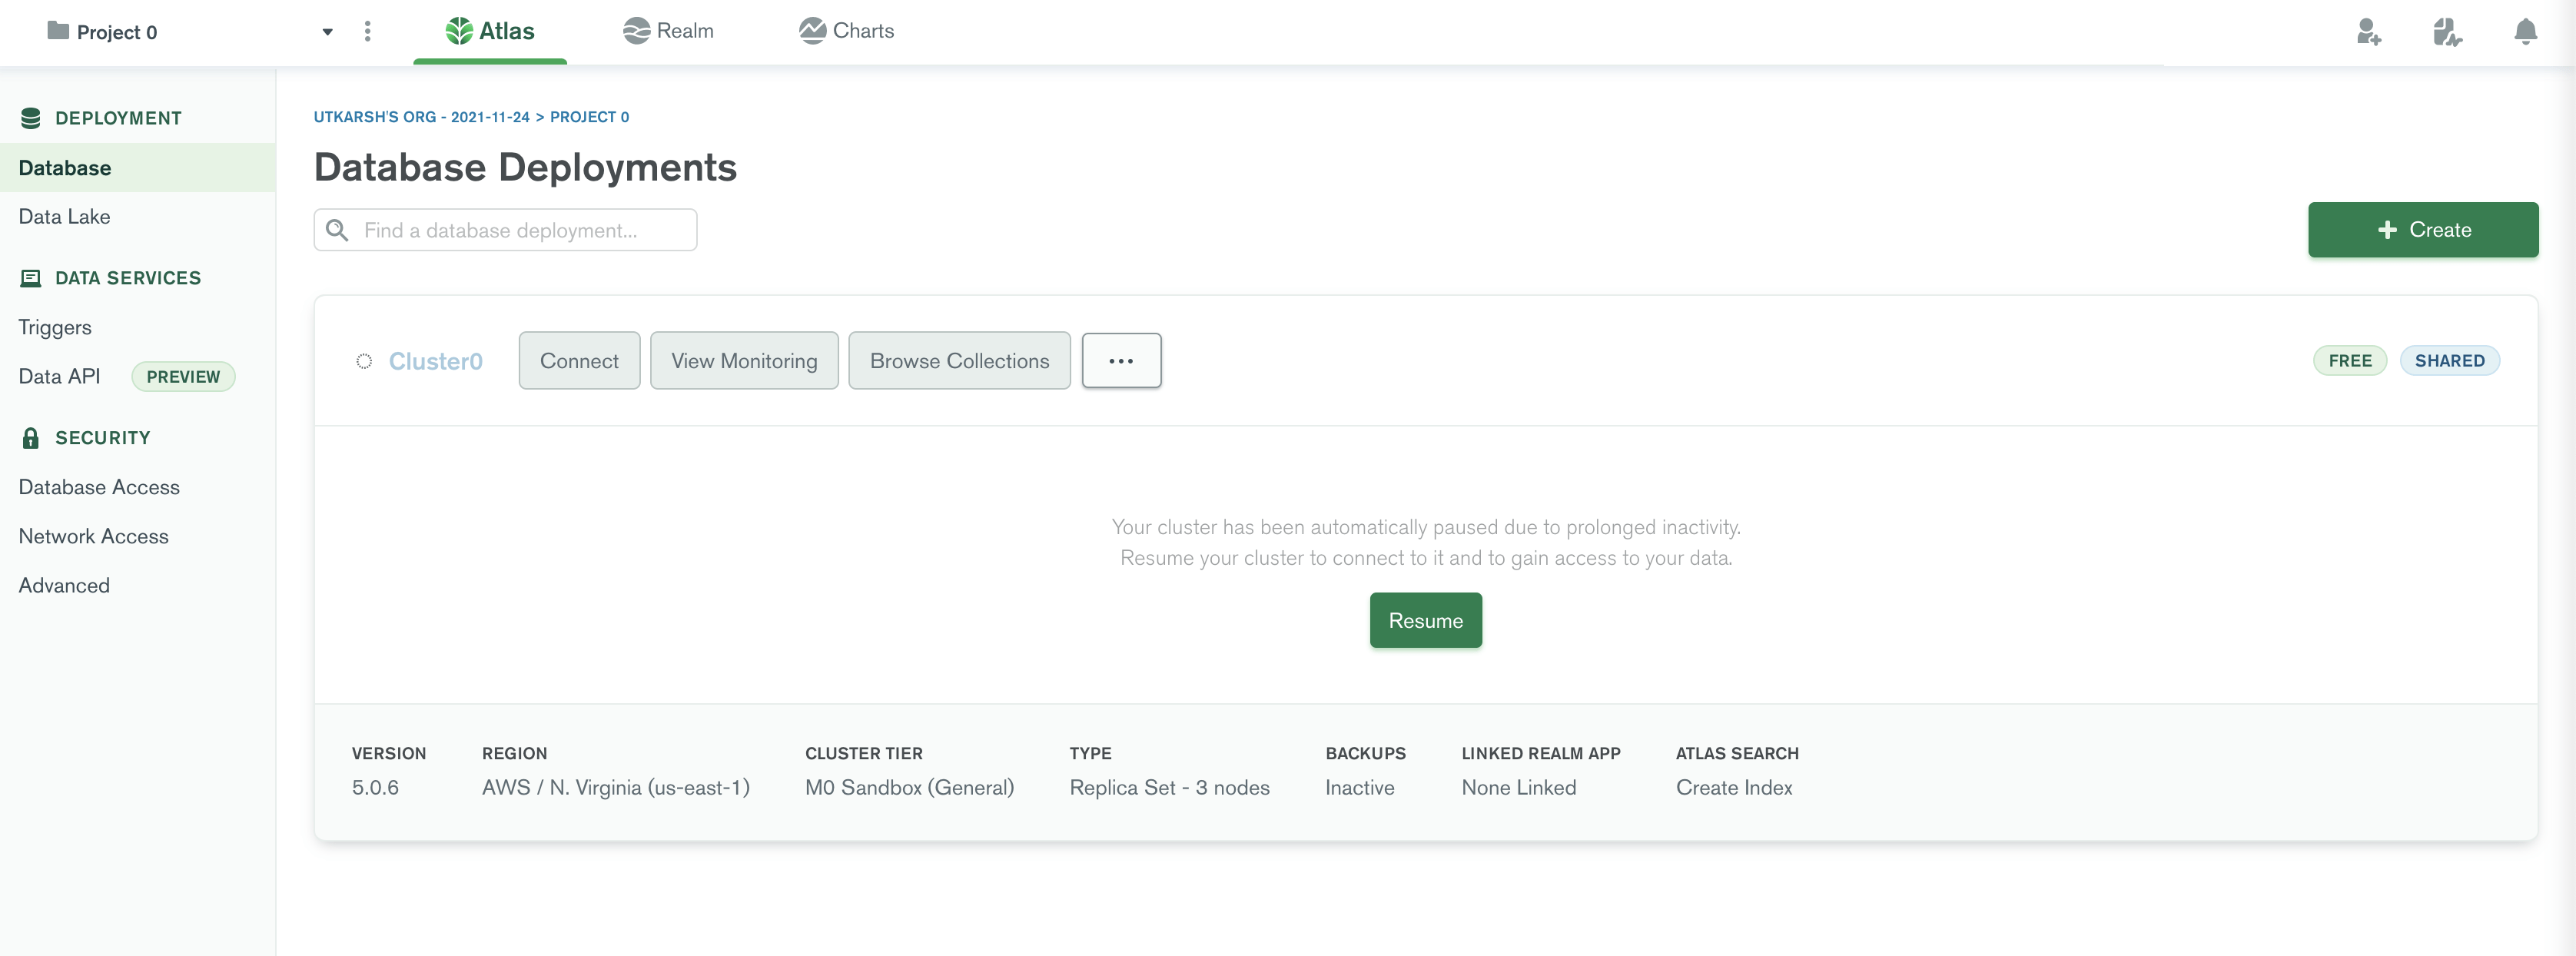Open the project options three-dot menu
2576x956 pixels.
(x=367, y=31)
